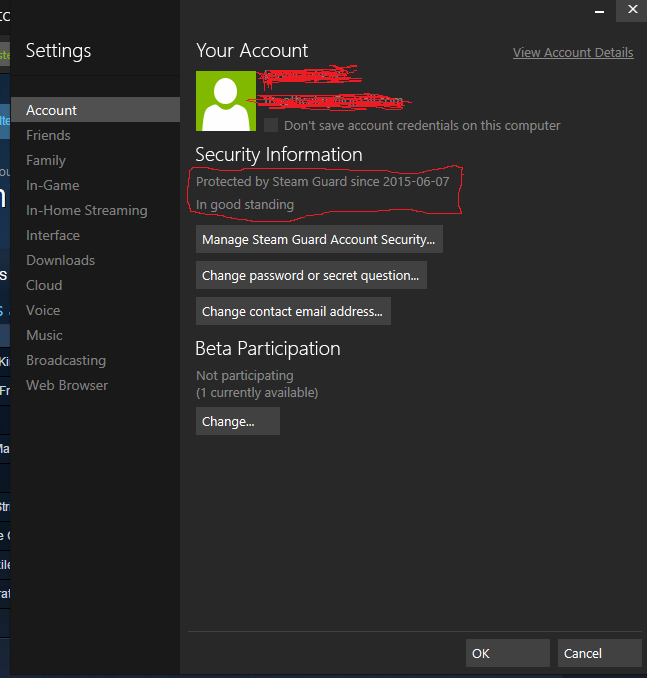Click the 'In good standing' status text
Image resolution: width=647 pixels, height=678 pixels.
[x=245, y=205]
